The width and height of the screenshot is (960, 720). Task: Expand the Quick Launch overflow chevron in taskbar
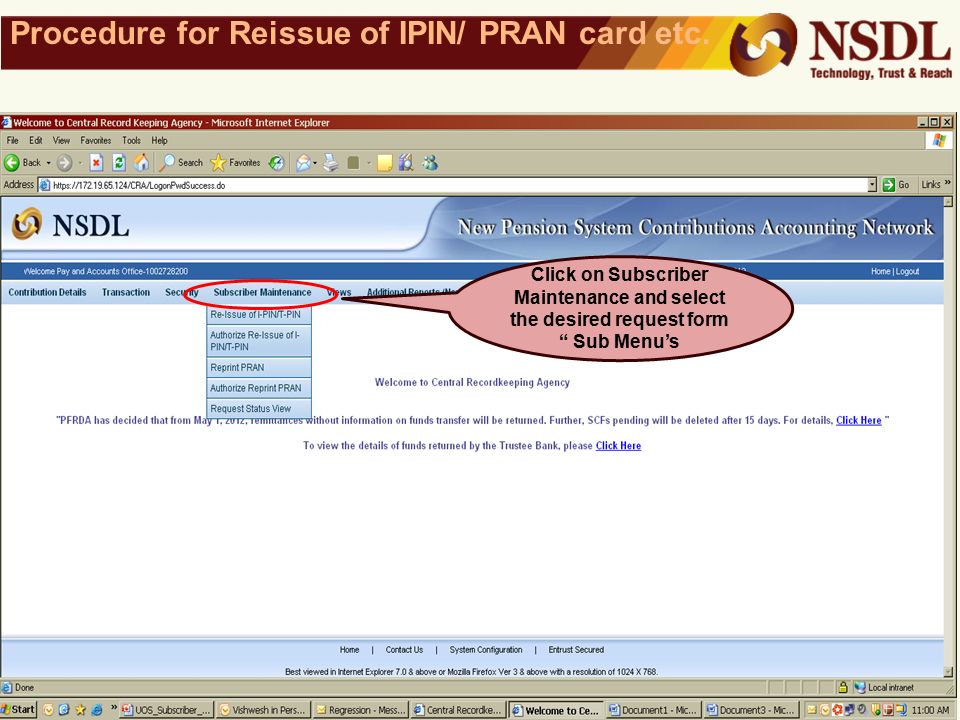point(114,708)
